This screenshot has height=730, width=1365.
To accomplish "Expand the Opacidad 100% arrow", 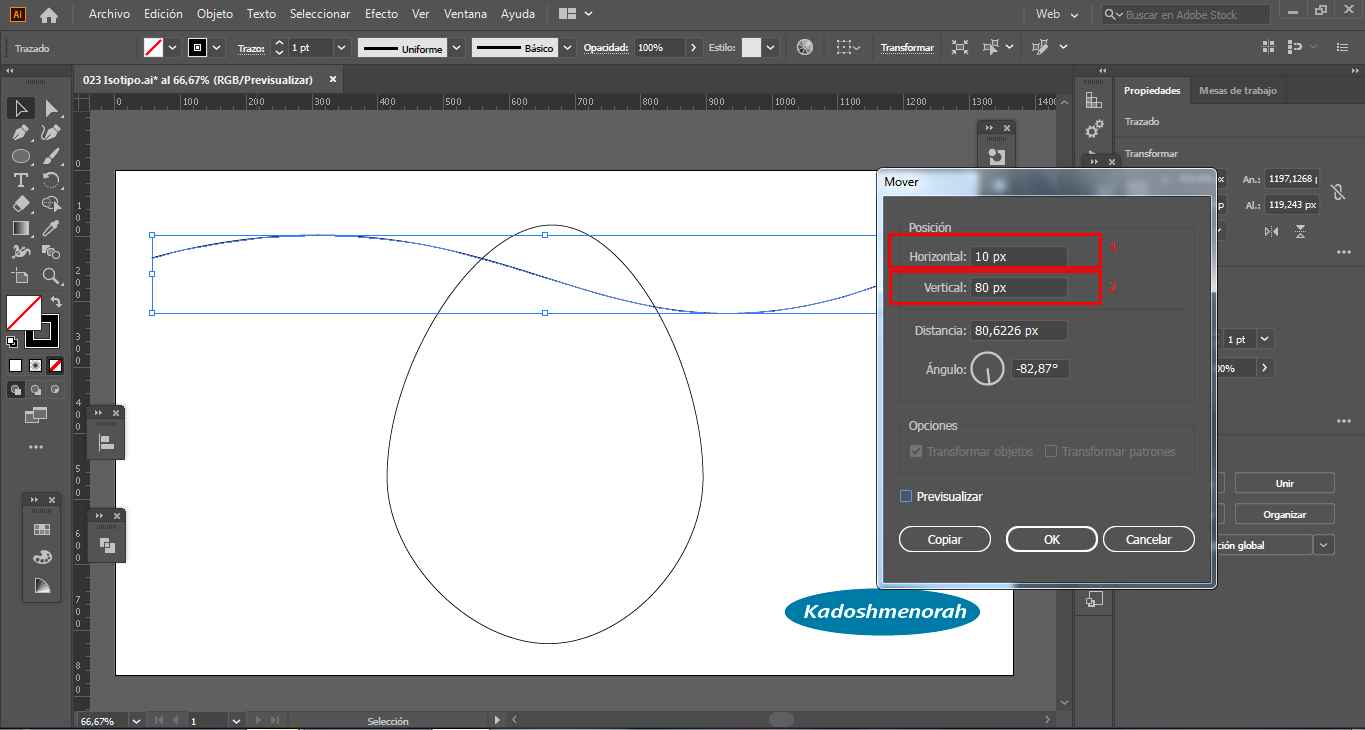I will [x=694, y=47].
